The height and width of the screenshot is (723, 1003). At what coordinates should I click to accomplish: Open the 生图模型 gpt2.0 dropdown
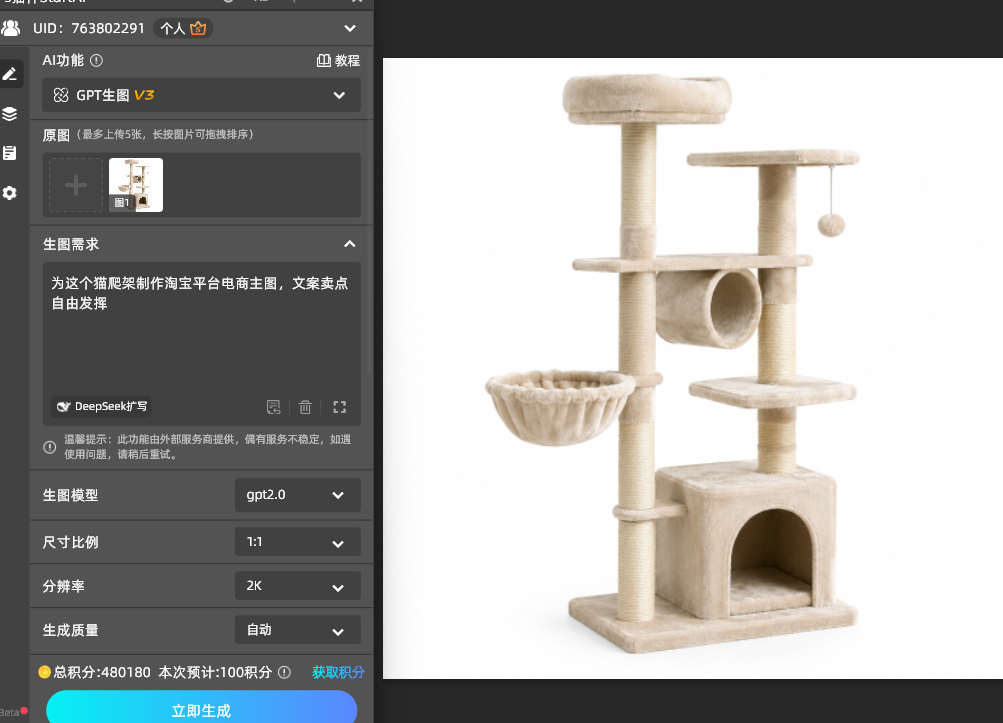297,495
